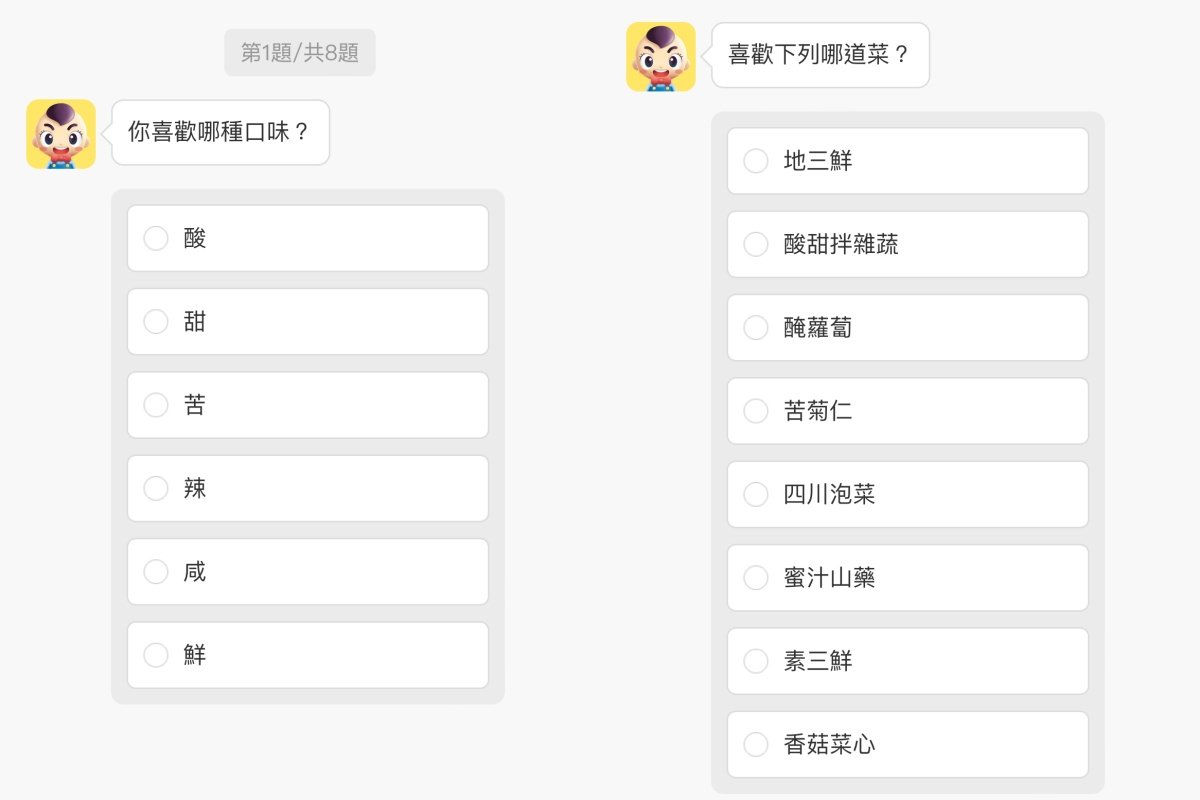Choose 苦 as your preferred flavor
This screenshot has width=1200, height=800.
307,404
